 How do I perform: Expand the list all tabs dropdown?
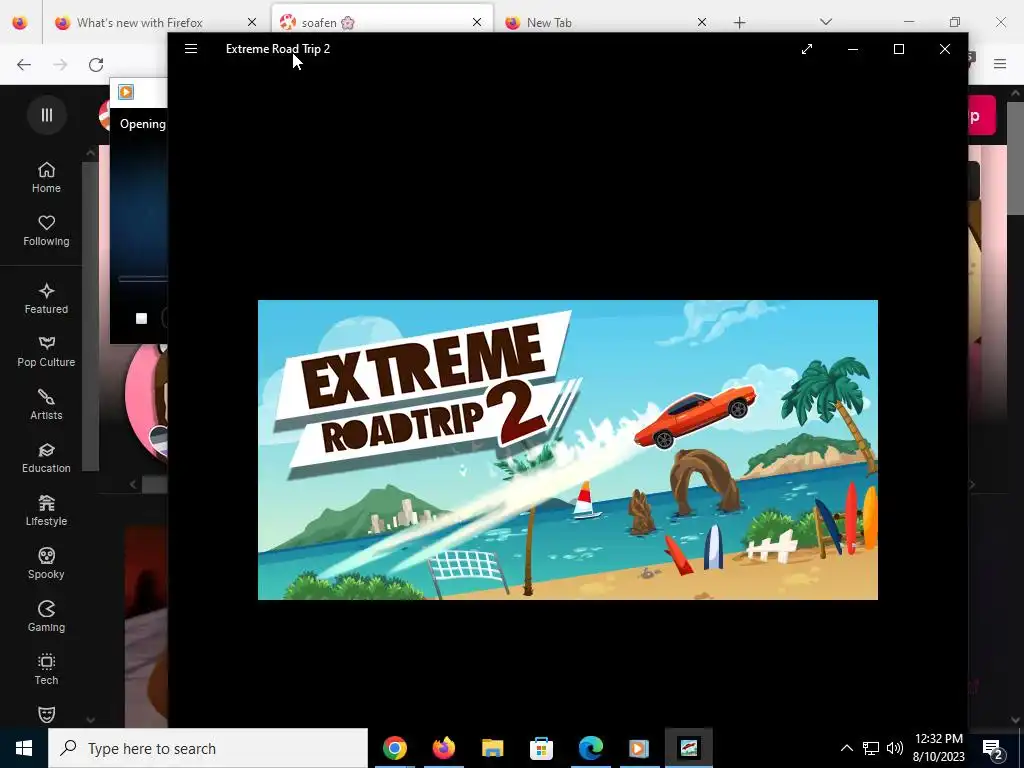point(826,22)
